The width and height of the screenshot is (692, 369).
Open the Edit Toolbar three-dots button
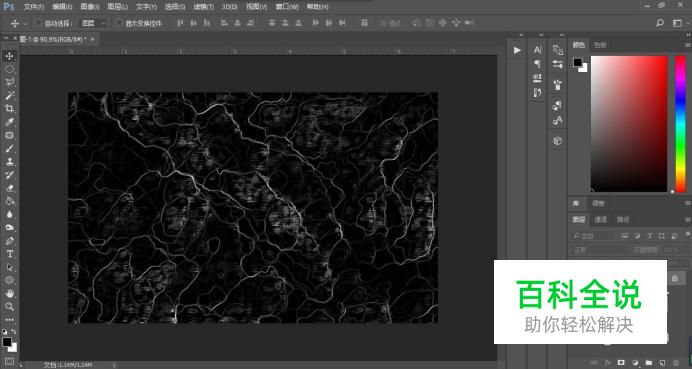pos(10,320)
